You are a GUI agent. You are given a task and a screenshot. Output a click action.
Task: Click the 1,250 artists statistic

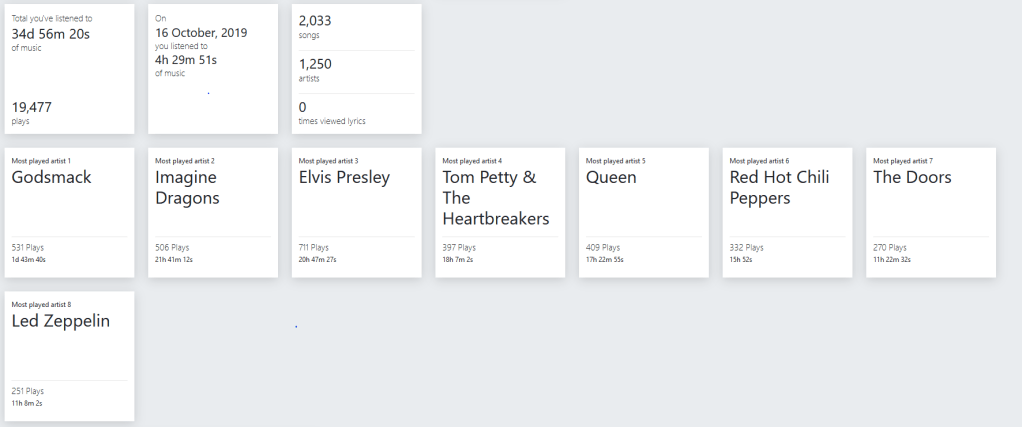coord(315,64)
